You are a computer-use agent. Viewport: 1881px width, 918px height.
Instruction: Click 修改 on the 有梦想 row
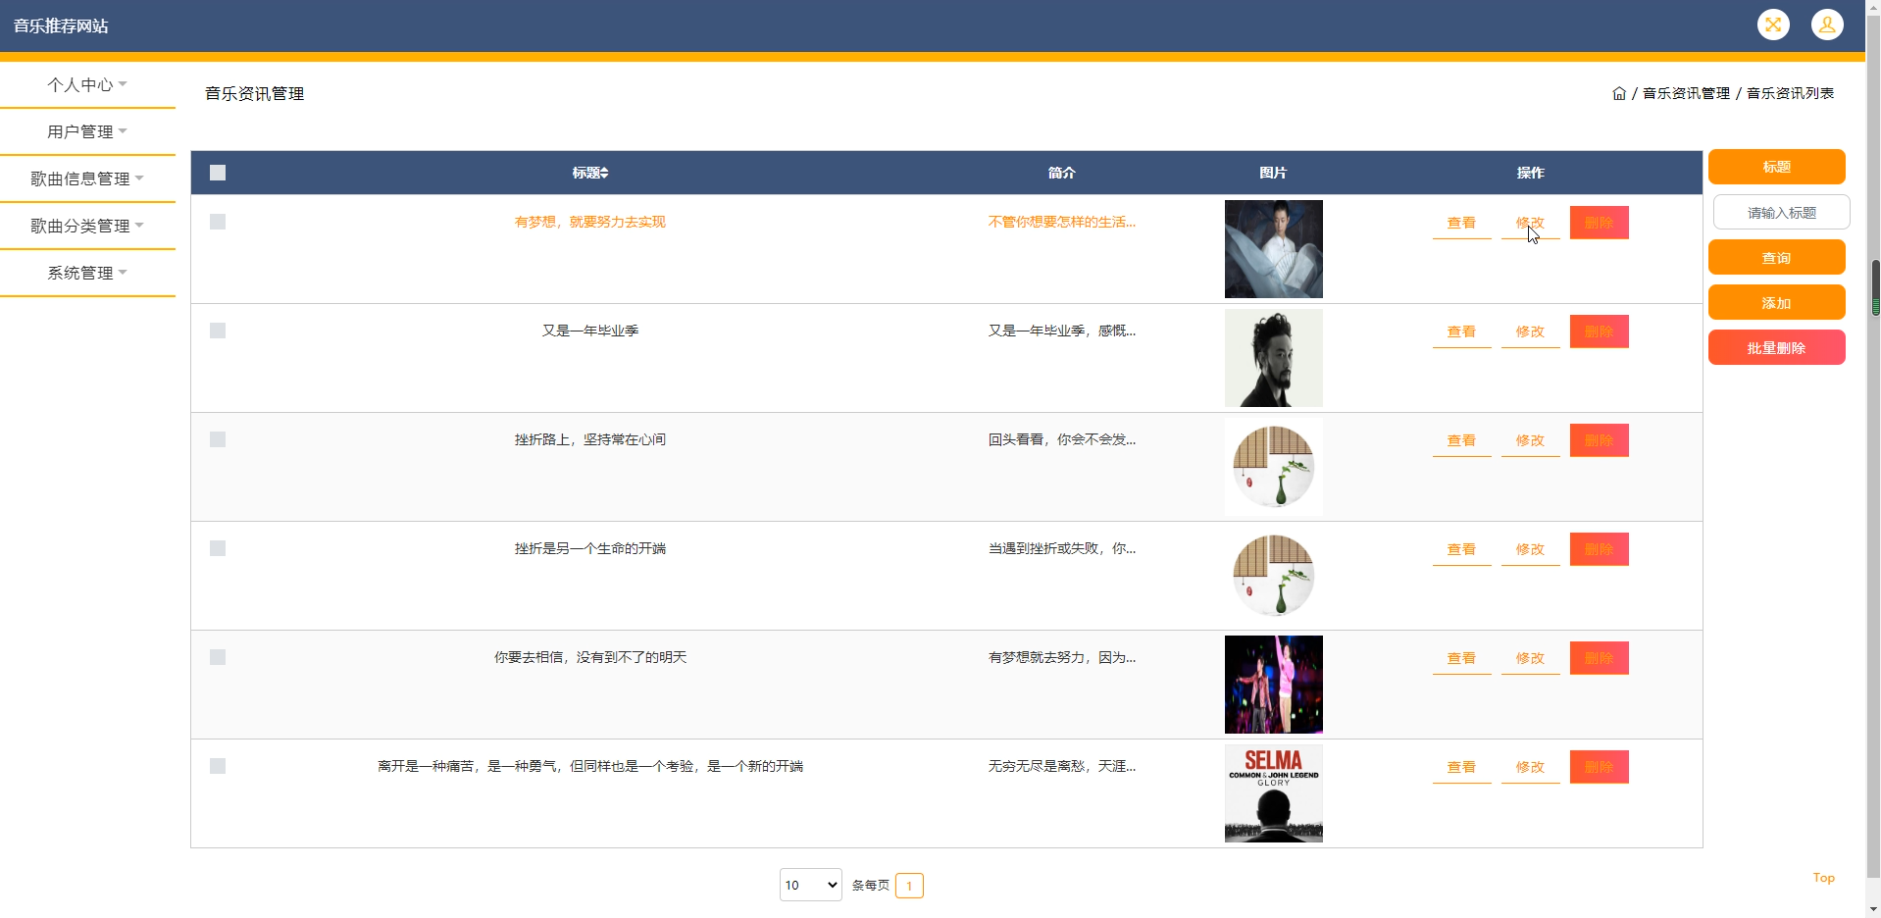(x=1530, y=222)
